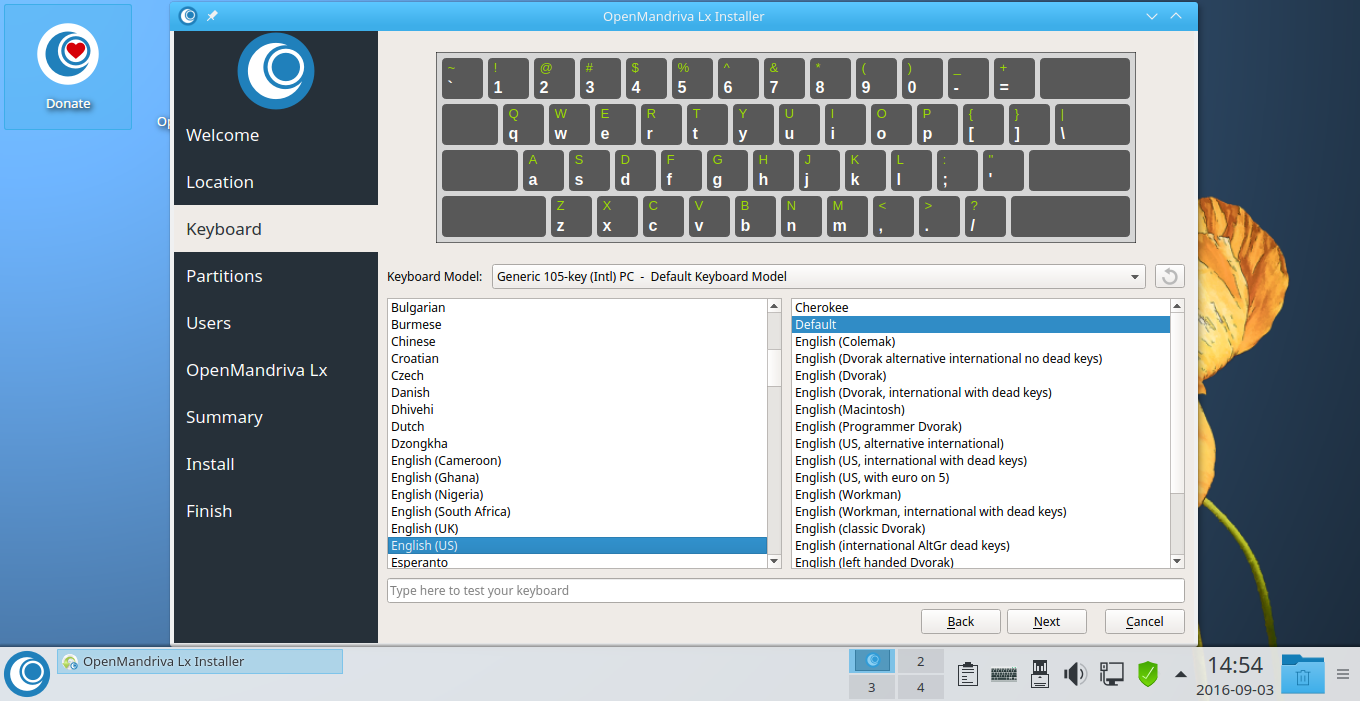Open the green shield tray icon
Image resolution: width=1360 pixels, height=701 pixels.
pos(1148,674)
